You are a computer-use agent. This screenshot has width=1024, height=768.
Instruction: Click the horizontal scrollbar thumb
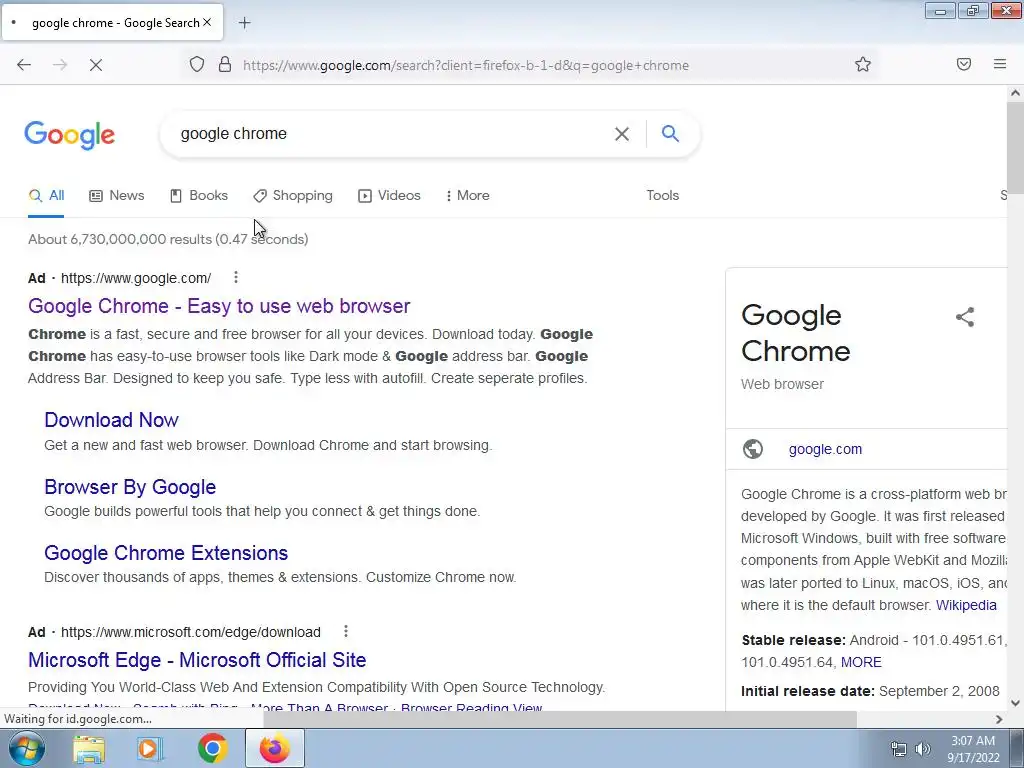coord(560,719)
